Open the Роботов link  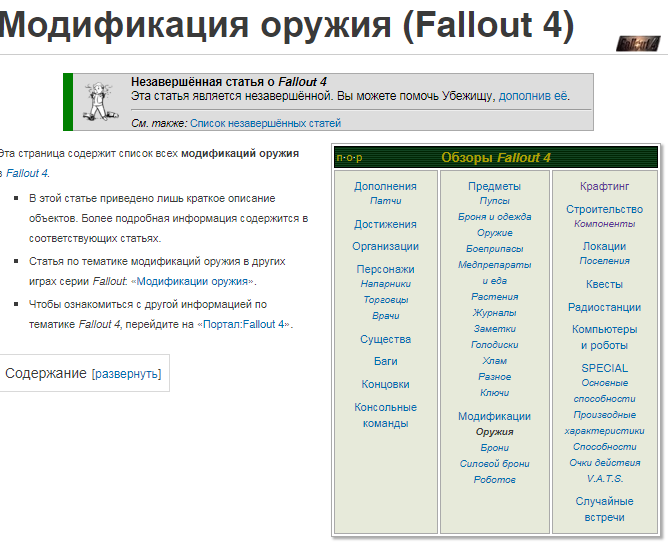[x=494, y=480]
